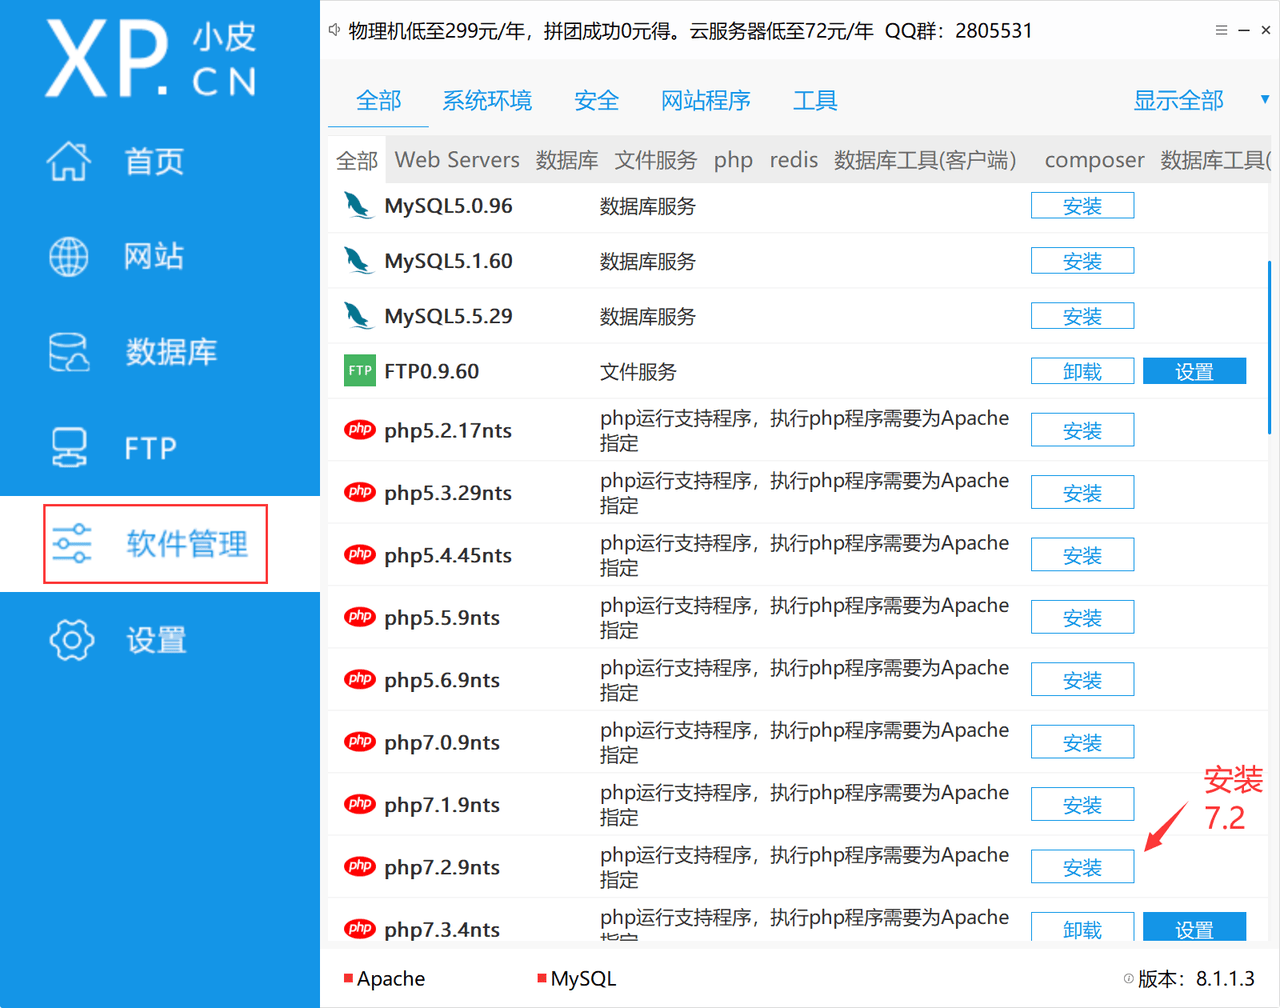The width and height of the screenshot is (1280, 1008).
Task: Click the announcement banner text
Action: [x=690, y=30]
